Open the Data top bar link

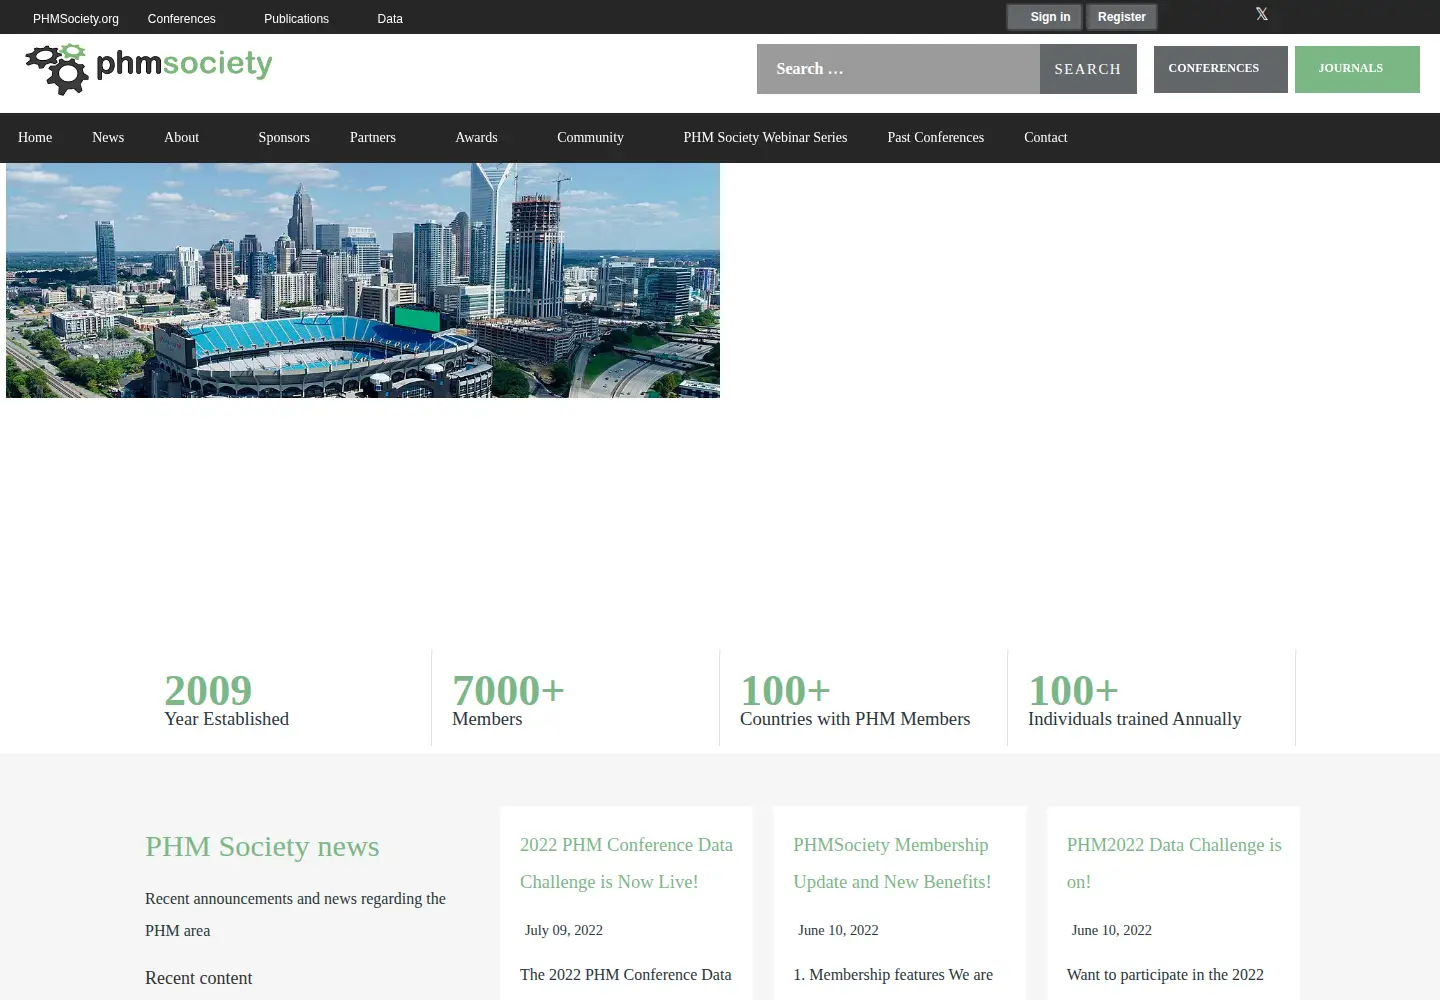pyautogui.click(x=390, y=19)
